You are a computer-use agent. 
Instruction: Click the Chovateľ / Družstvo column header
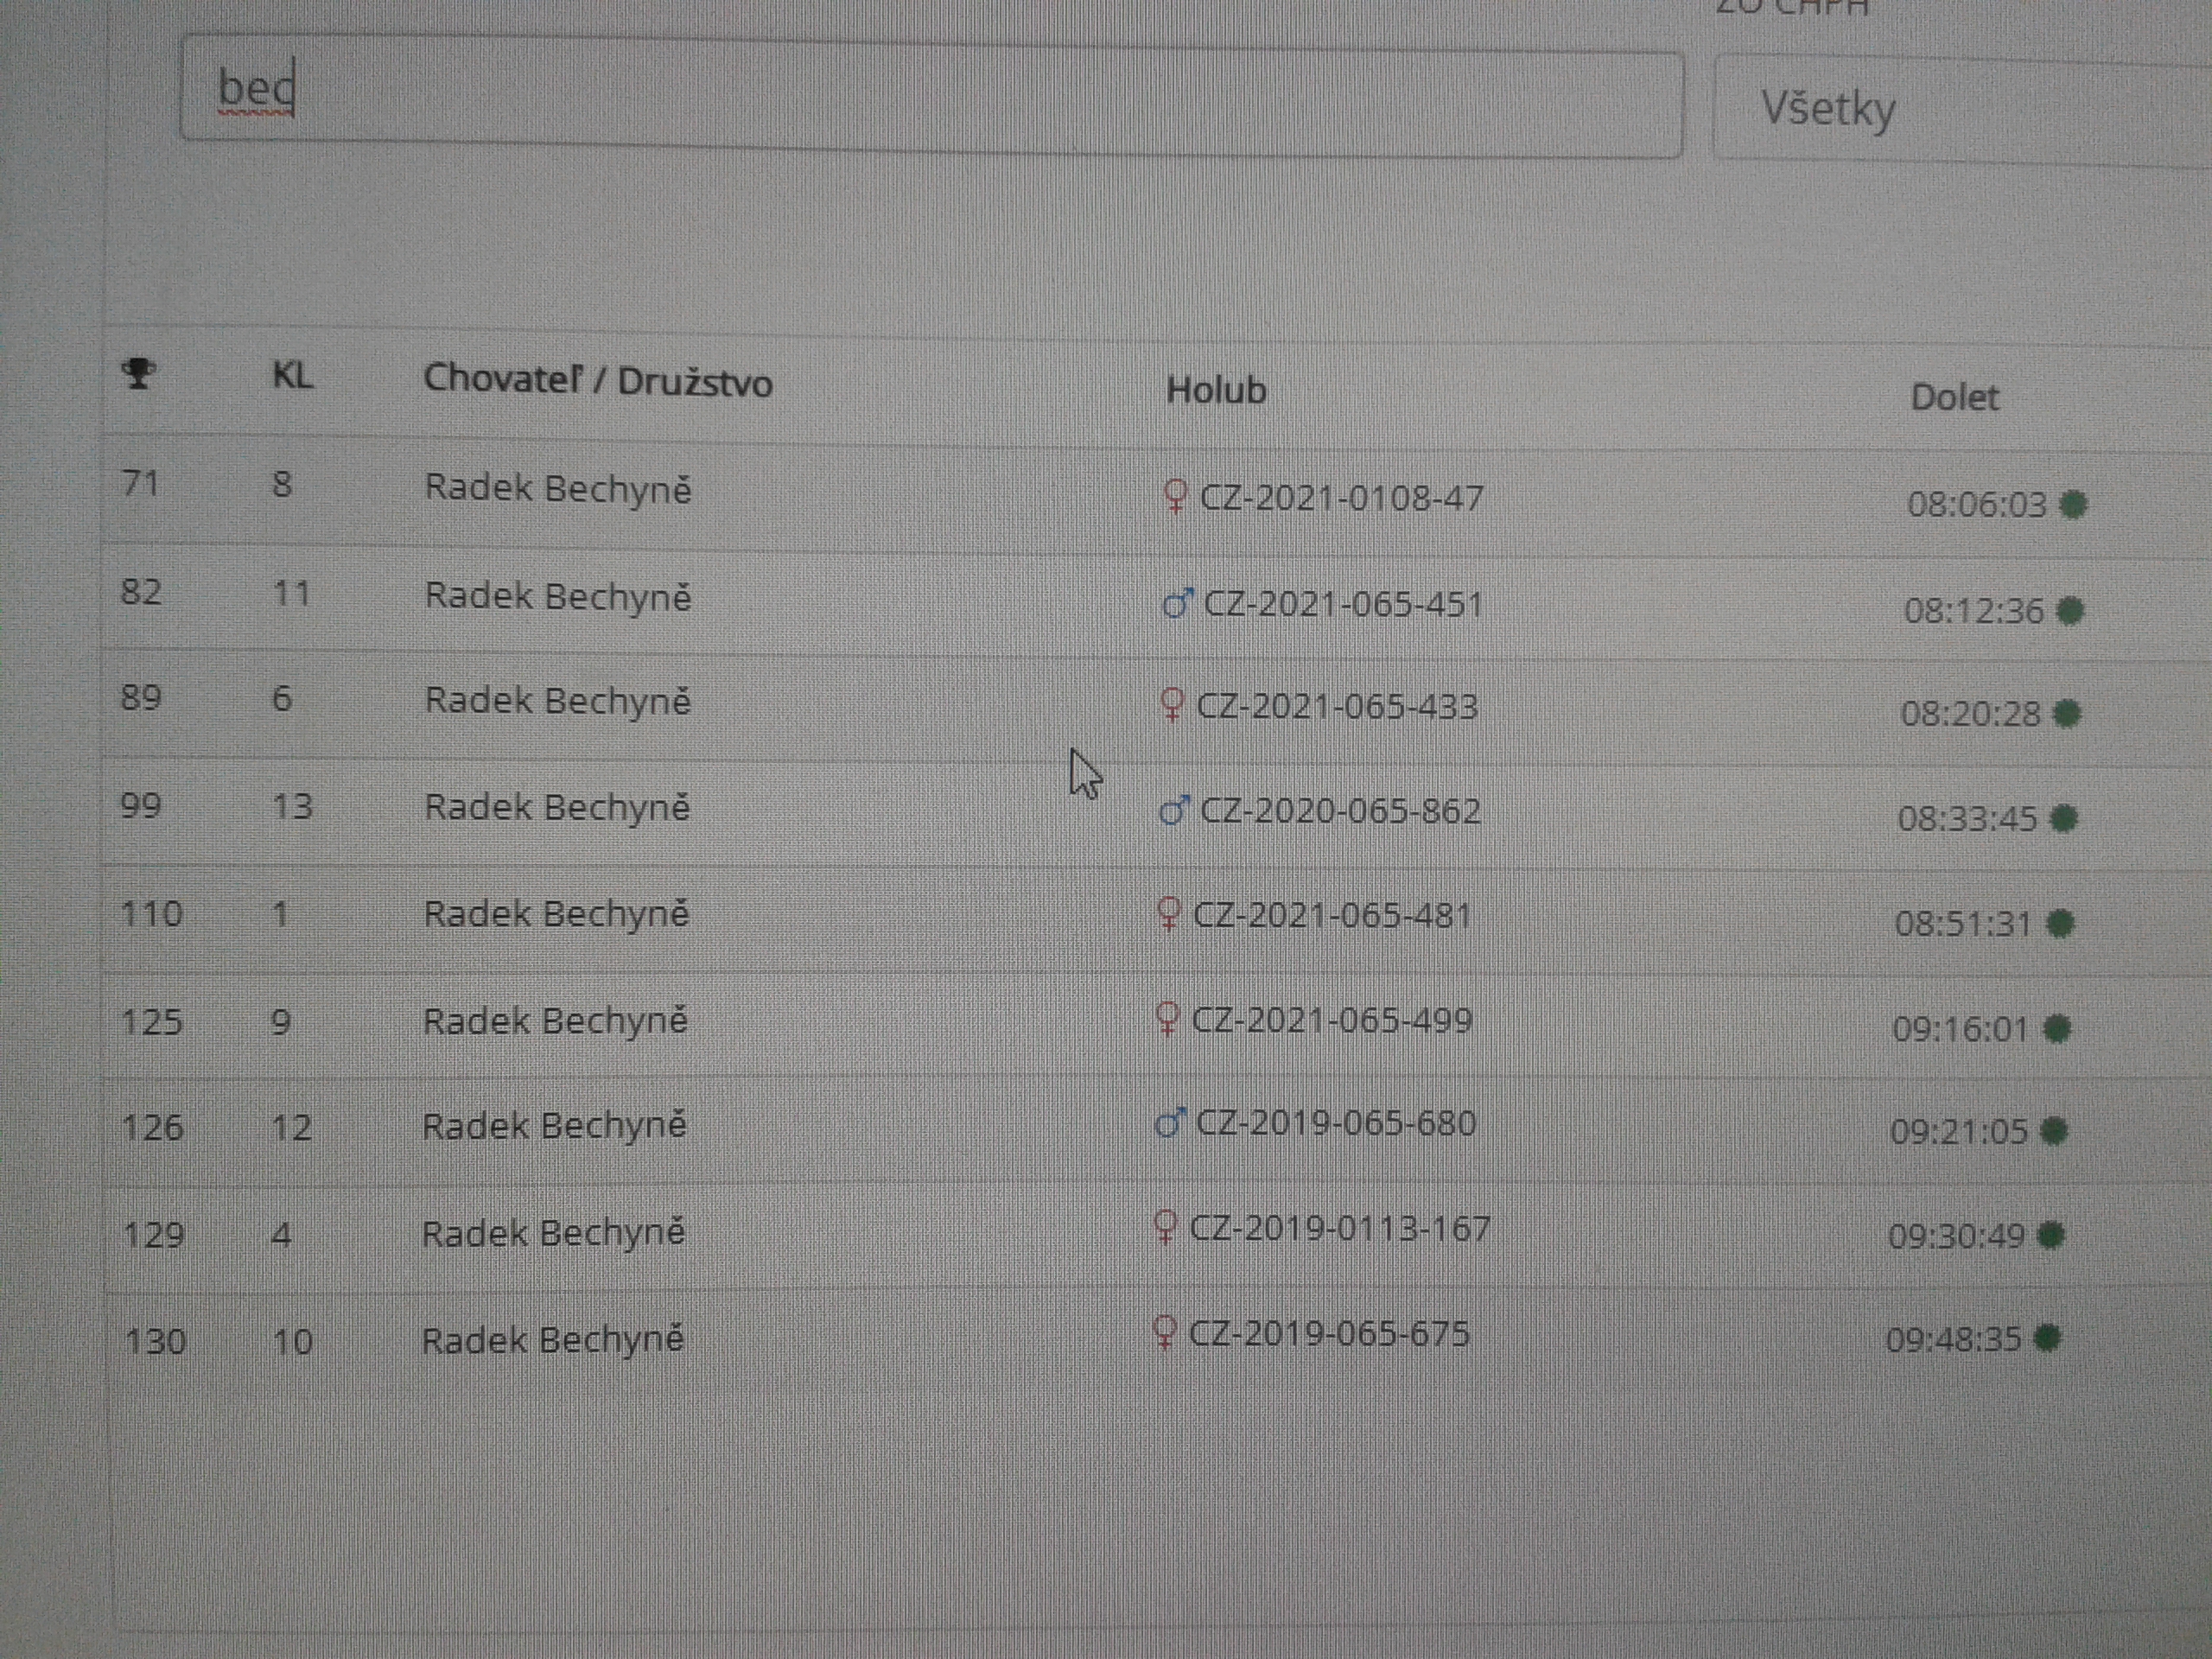click(598, 381)
